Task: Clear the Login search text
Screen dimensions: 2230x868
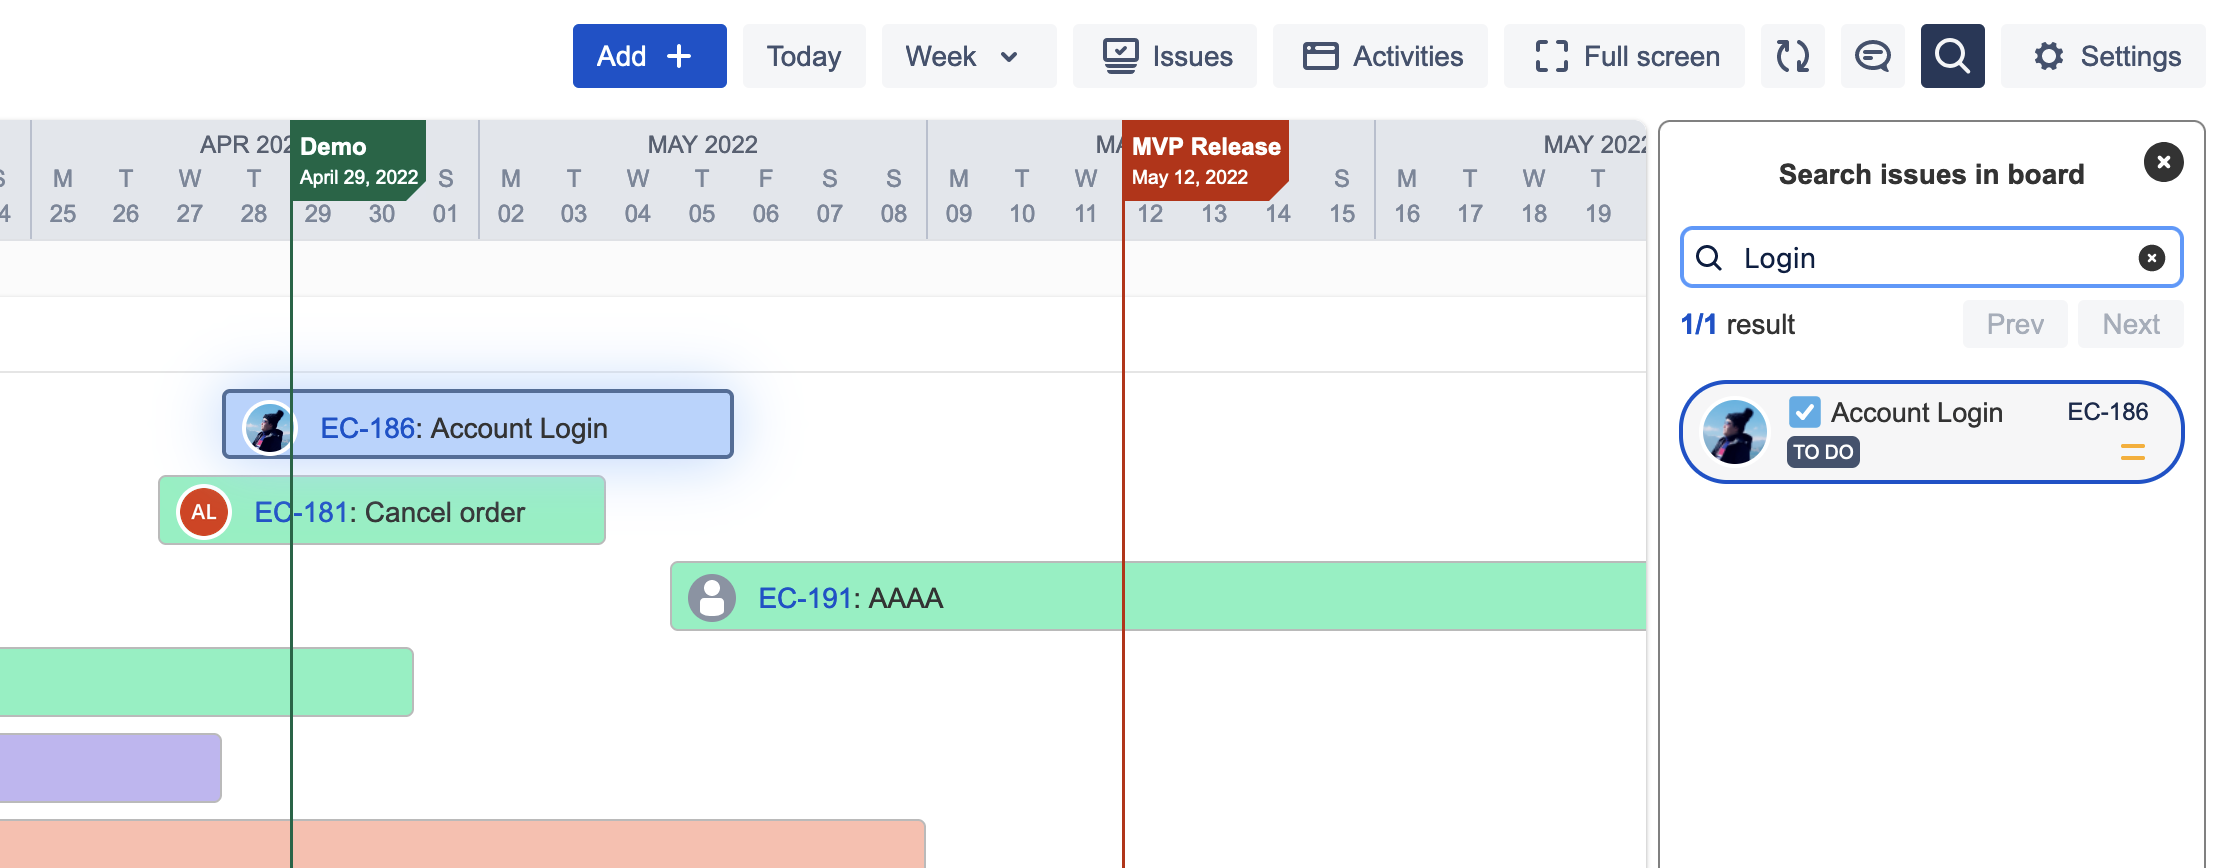Action: pyautogui.click(x=2151, y=258)
